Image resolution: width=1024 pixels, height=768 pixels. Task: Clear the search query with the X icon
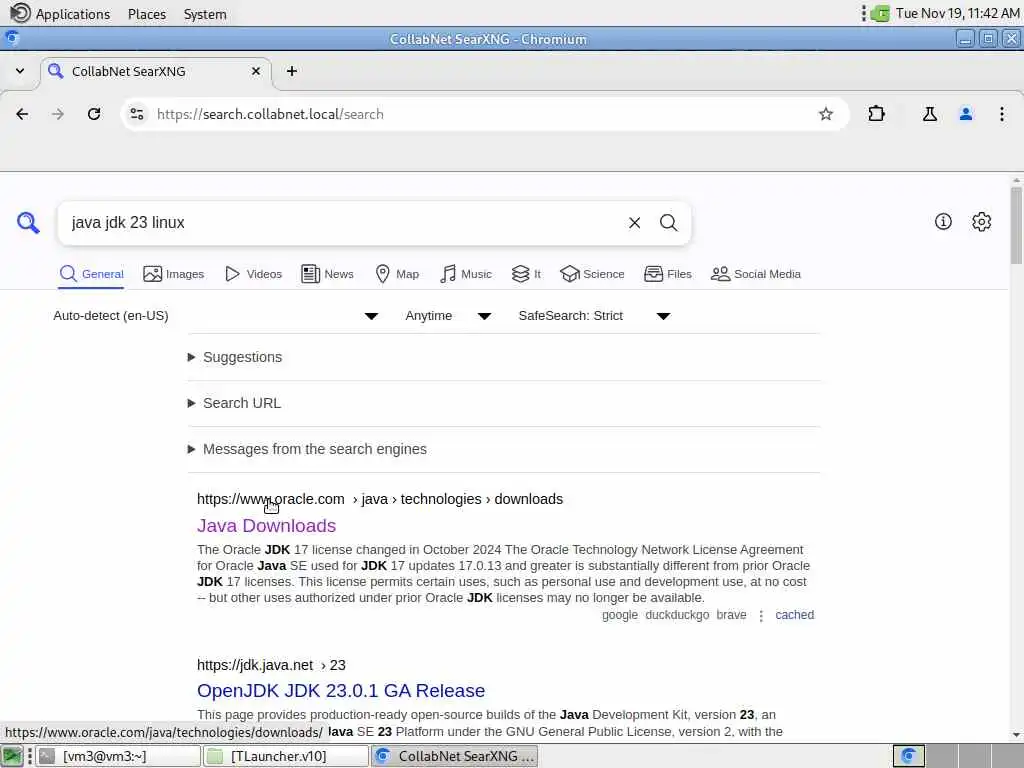(x=634, y=223)
